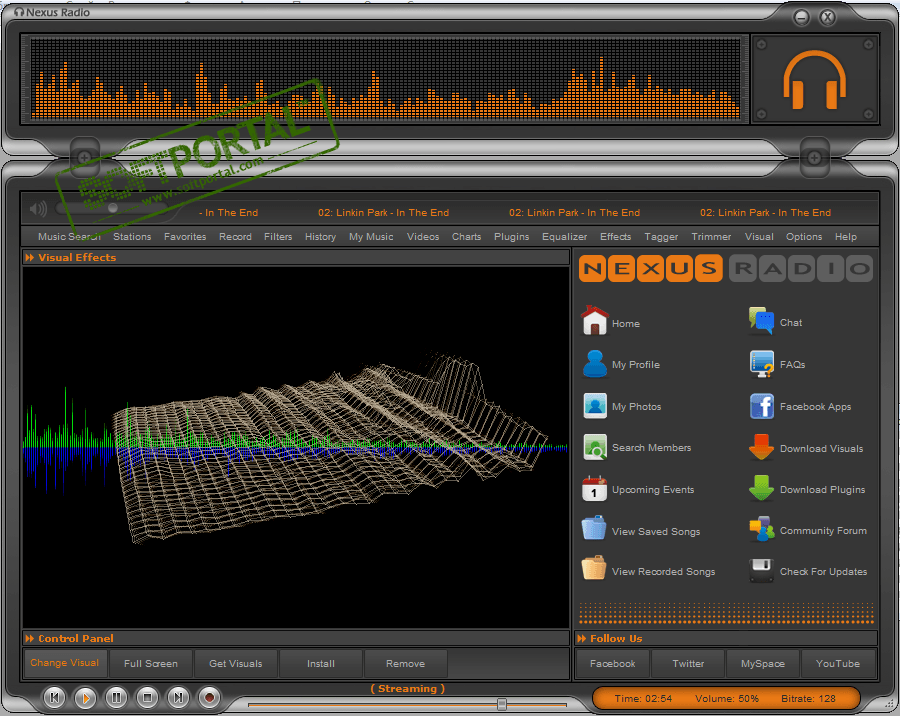The width and height of the screenshot is (900, 716).
Task: Click the Volume: 50% status readout
Action: pyautogui.click(x=727, y=699)
